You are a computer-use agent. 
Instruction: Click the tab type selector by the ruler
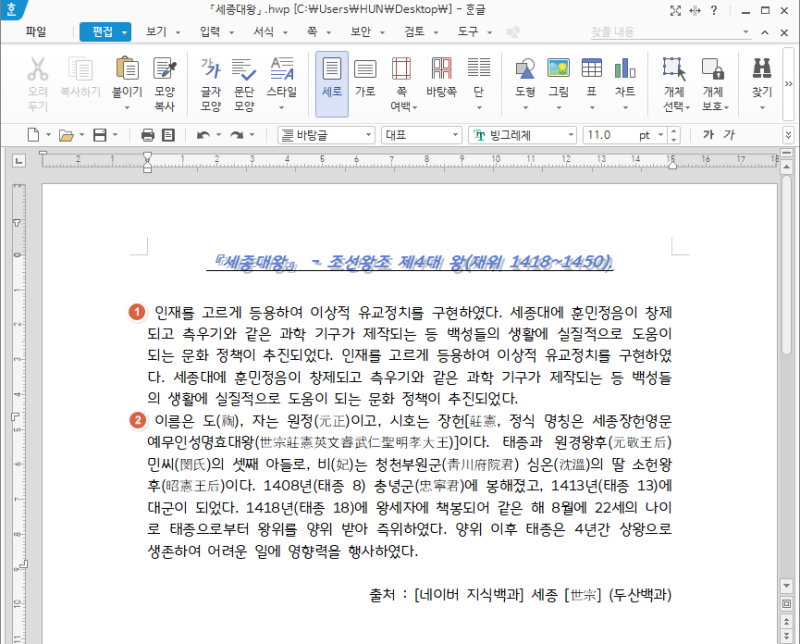point(19,161)
